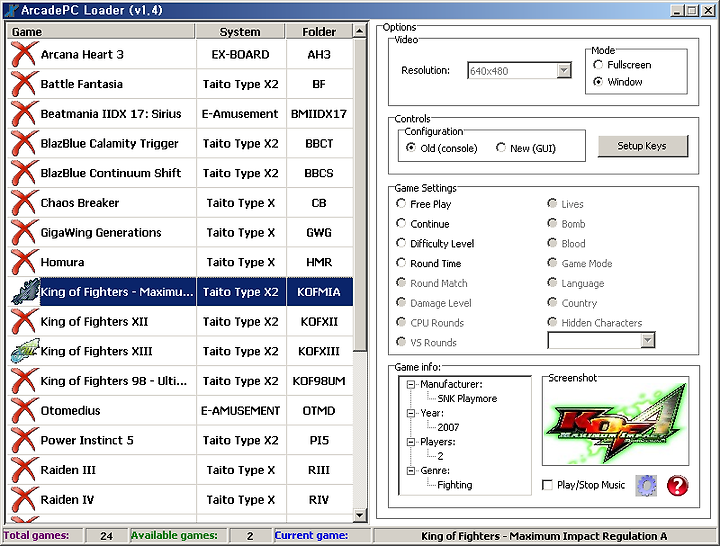Click red X icon beside BlazBlue Continuum Shift
This screenshot has width=720, height=546.
(24, 173)
